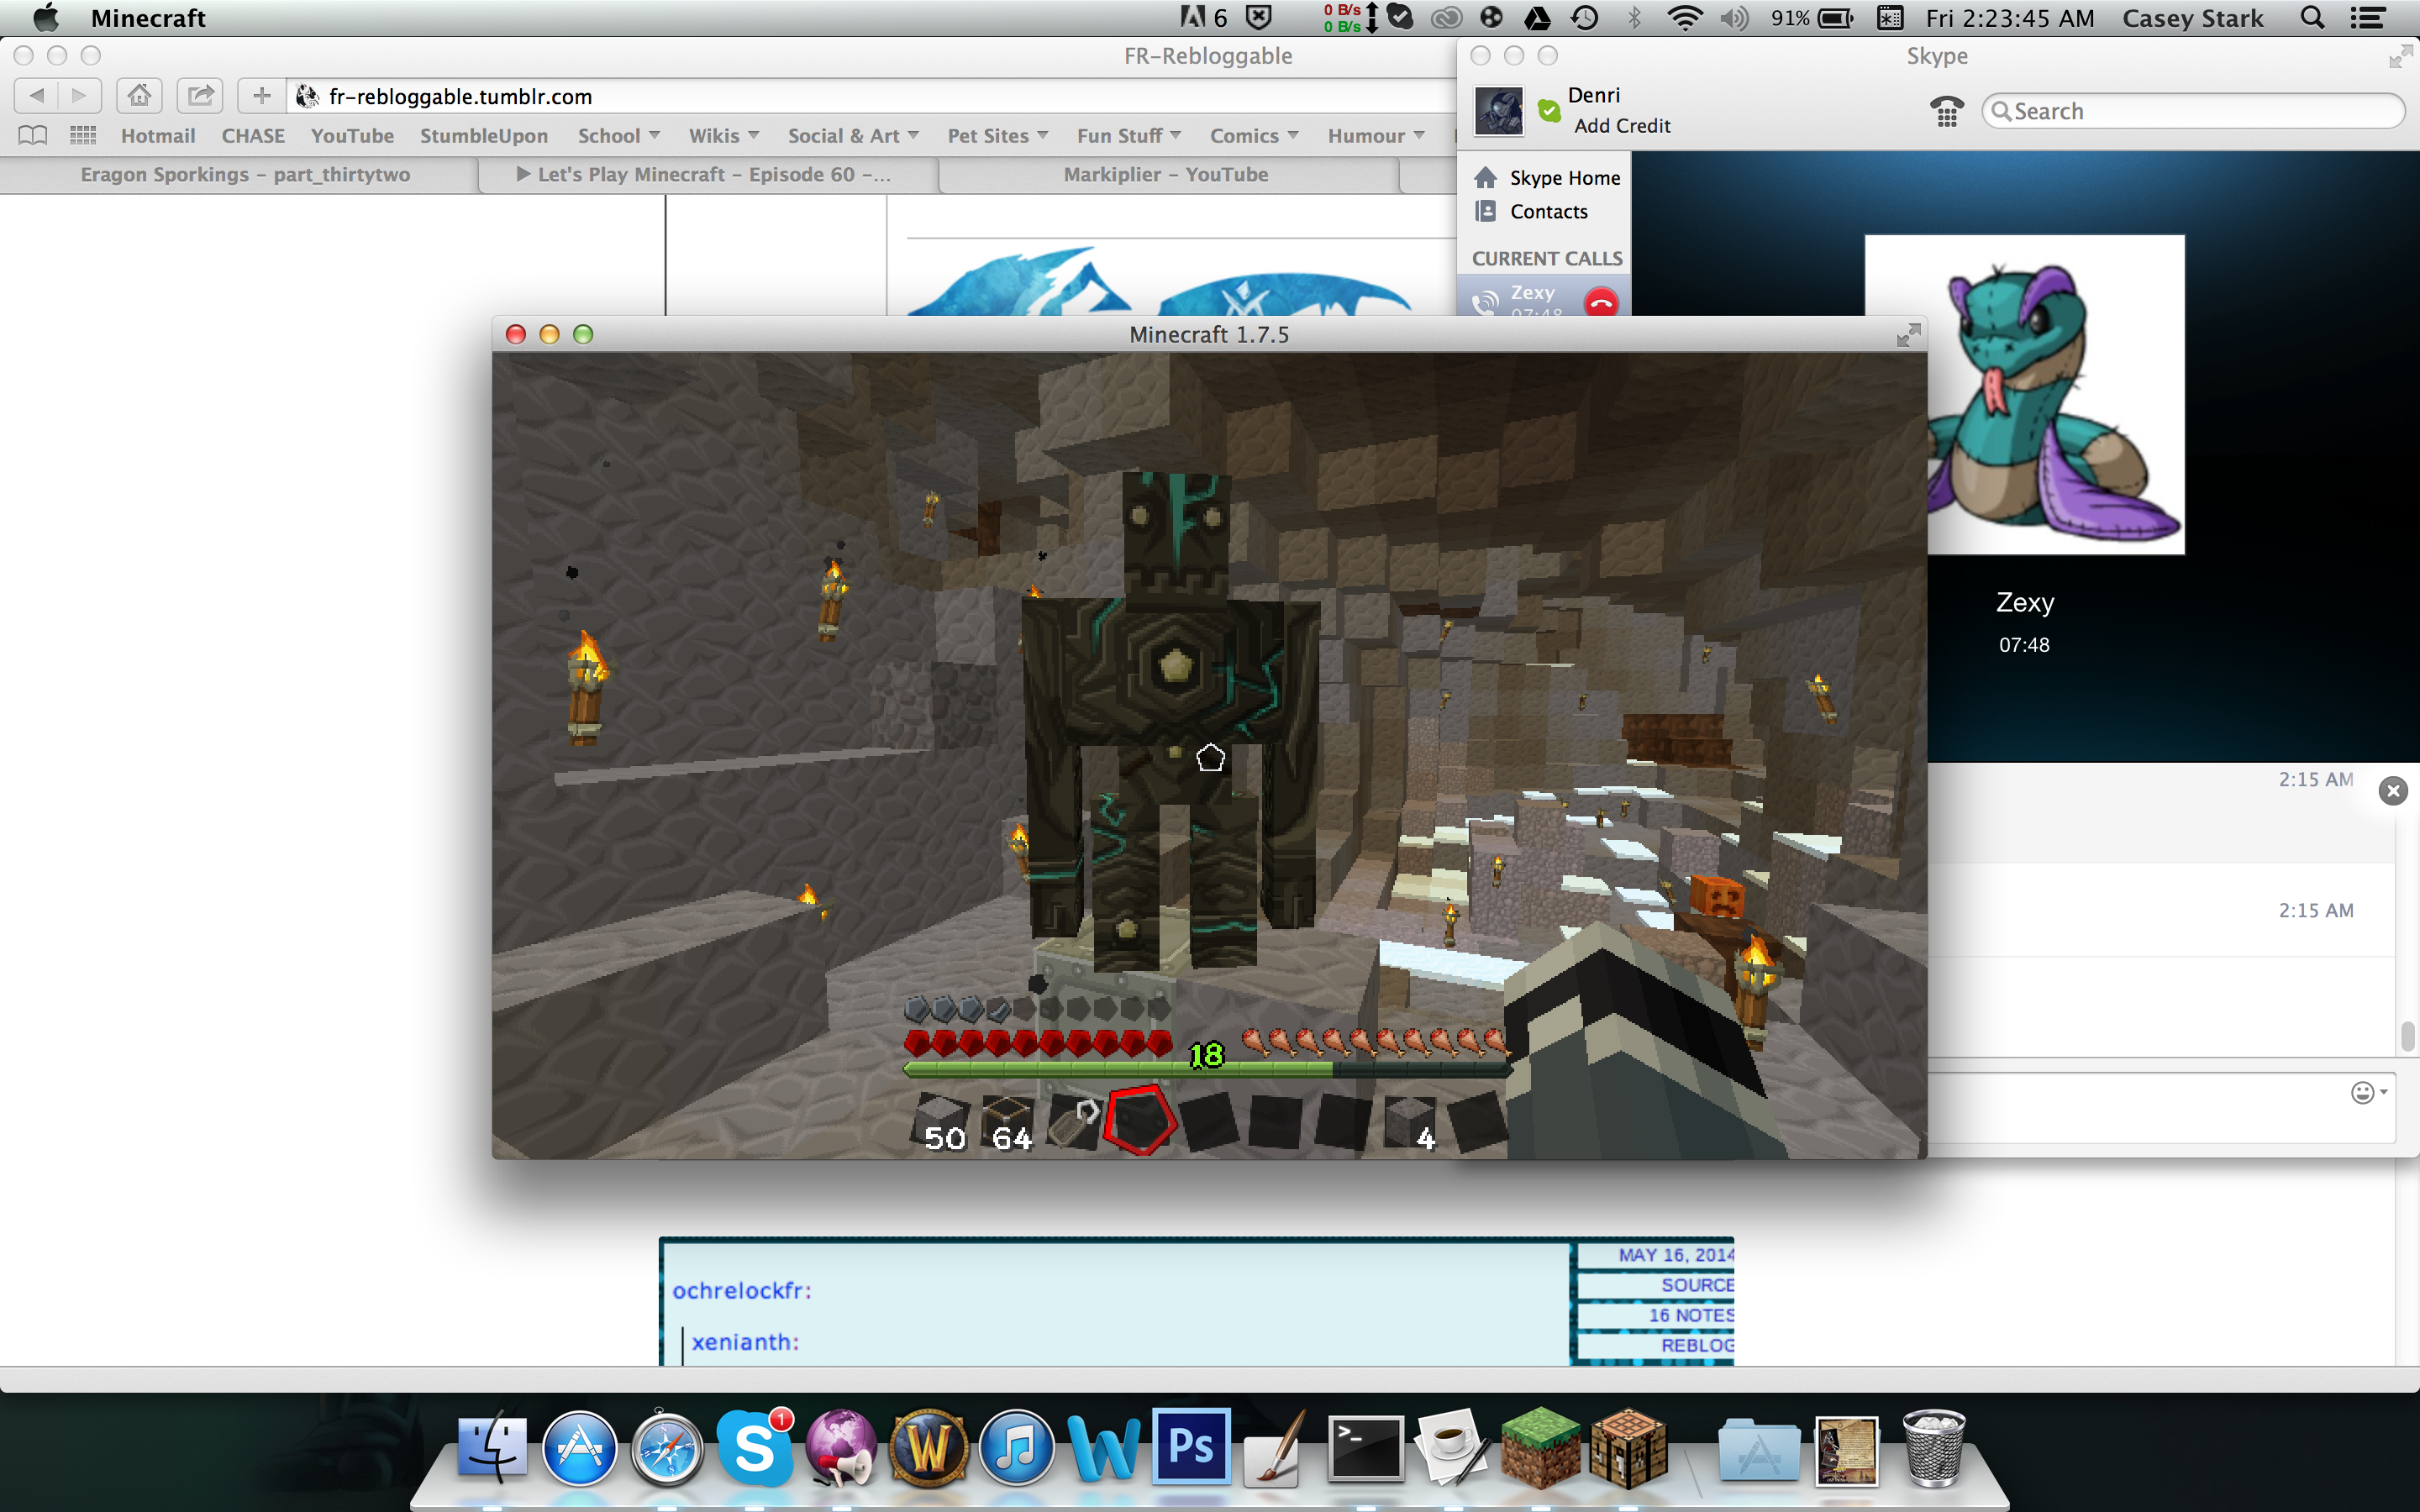Image resolution: width=2420 pixels, height=1512 pixels.
Task: Open 16 NOTES on Tumblr post
Action: (x=1691, y=1315)
